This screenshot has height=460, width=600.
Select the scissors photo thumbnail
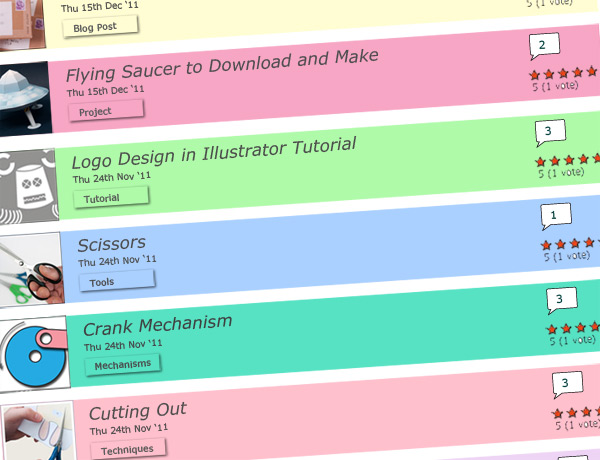point(31,269)
